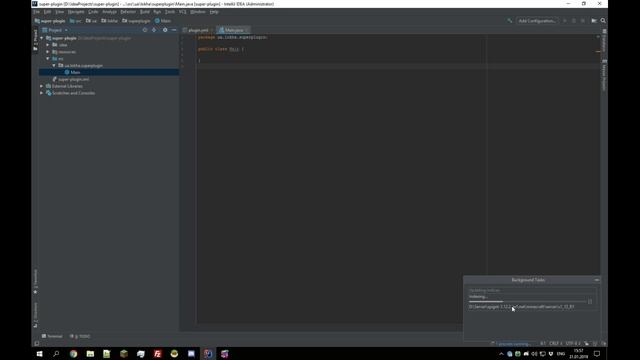Click the Indexing progress bar
This screenshot has width=640, height=360.
click(527, 302)
